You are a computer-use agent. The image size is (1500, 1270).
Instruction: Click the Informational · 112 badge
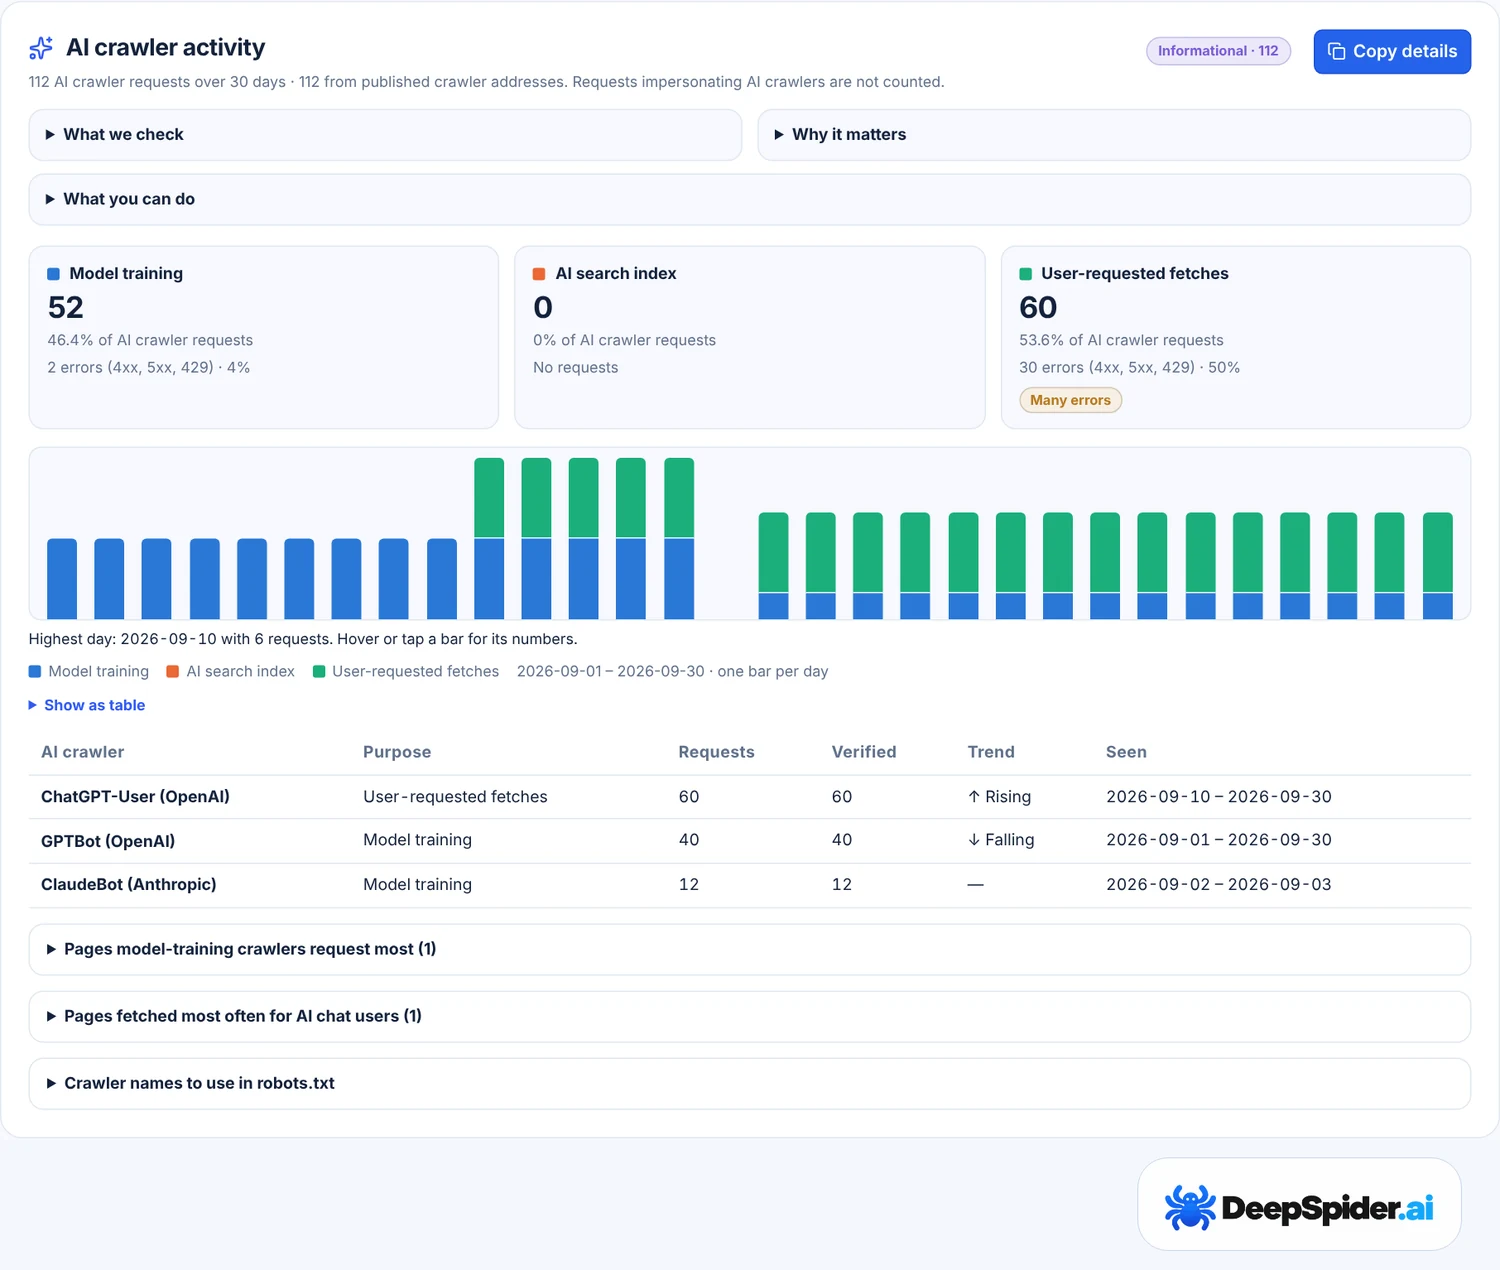point(1218,51)
